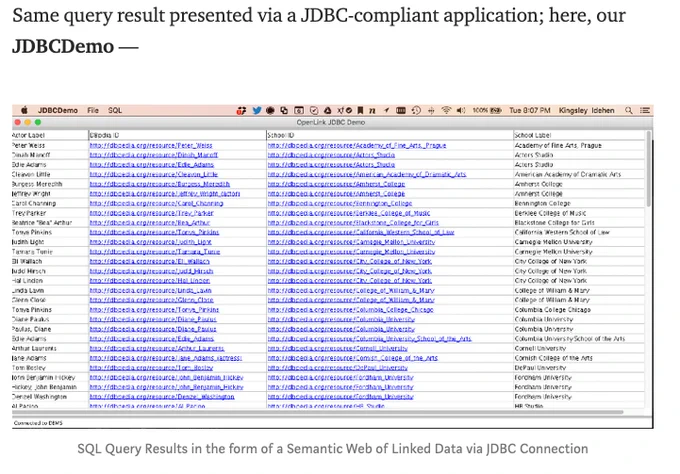680x474 pixels.
Task: Click the 'Connected to DBMS' status bar text
Action: tap(38, 423)
